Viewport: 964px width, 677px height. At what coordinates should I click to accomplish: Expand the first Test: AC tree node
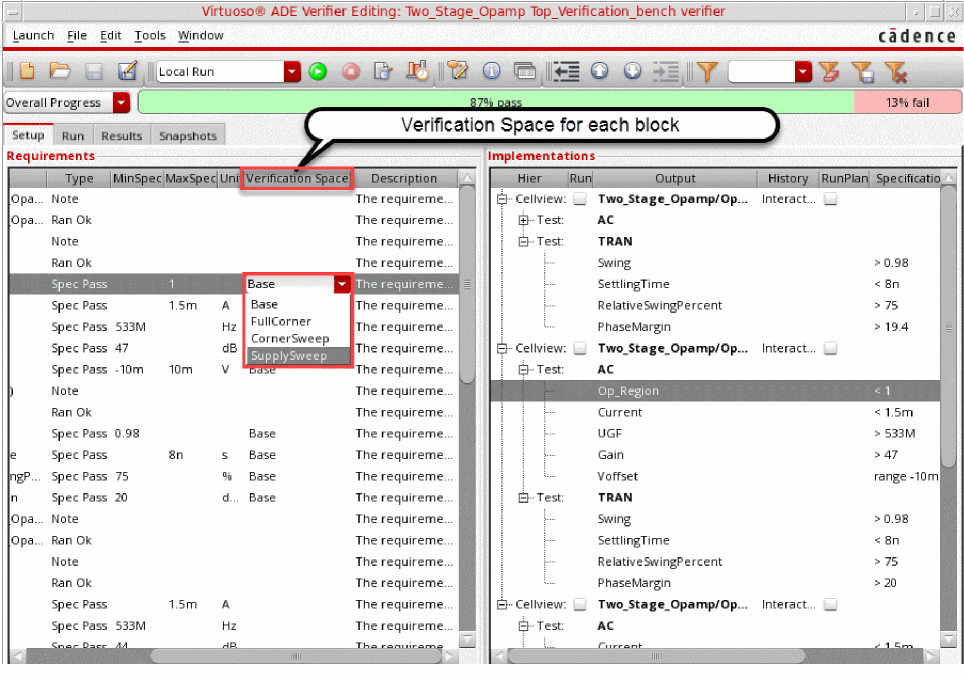524,220
